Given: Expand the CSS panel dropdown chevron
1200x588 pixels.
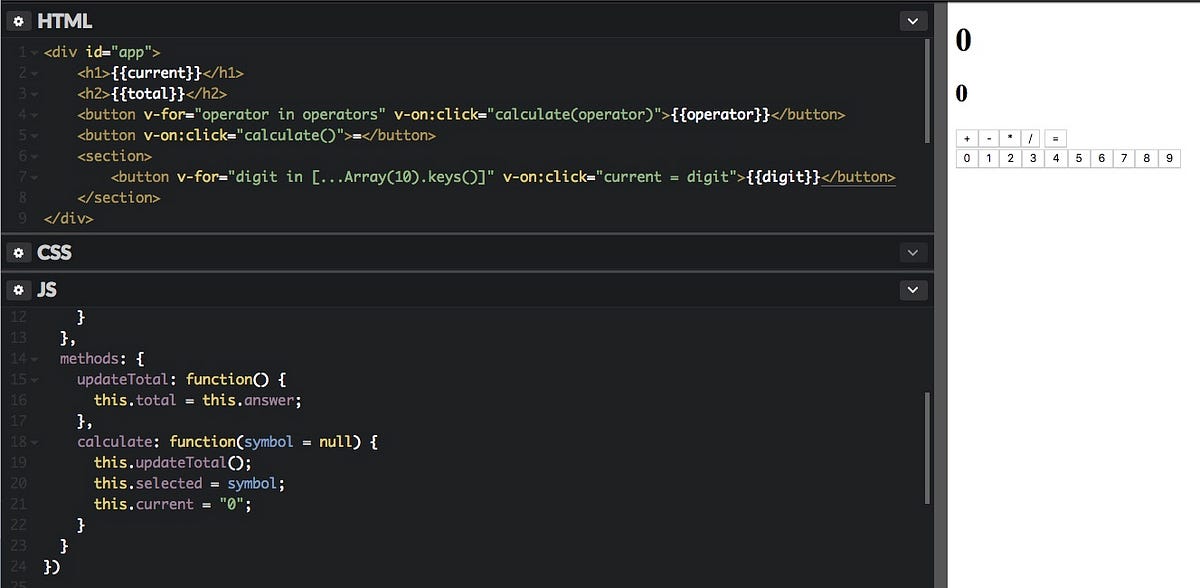Looking at the screenshot, I should click(x=912, y=253).
